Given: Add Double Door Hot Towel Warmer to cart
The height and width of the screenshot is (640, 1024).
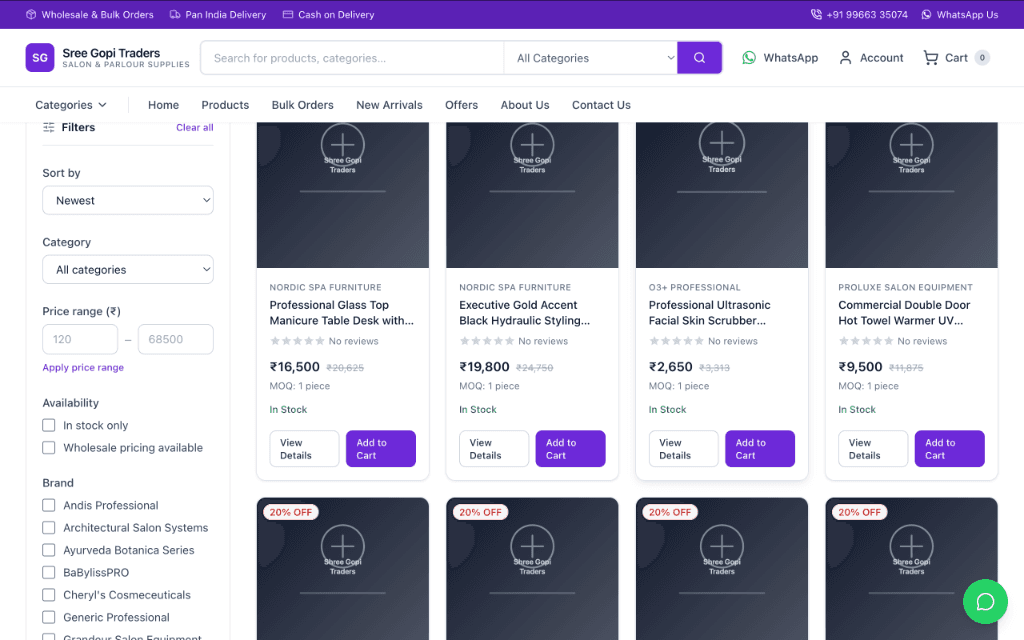Looking at the screenshot, I should click(950, 449).
